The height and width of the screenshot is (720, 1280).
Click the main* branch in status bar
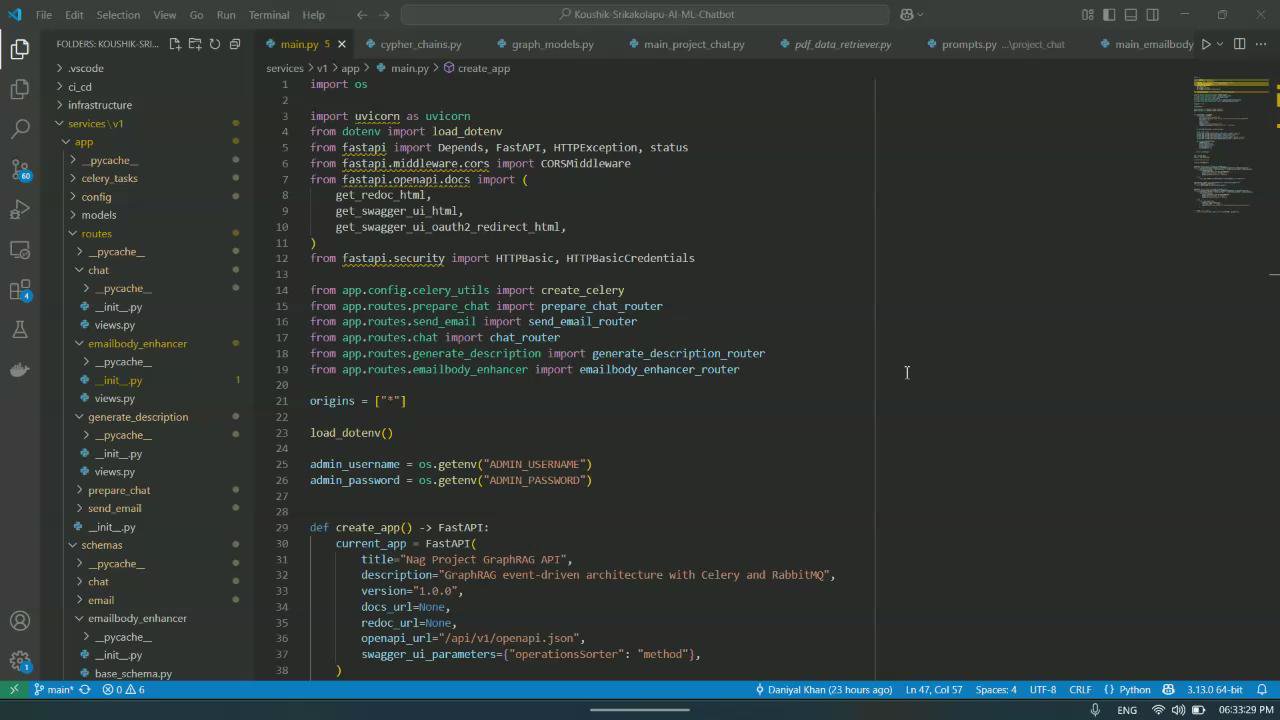[x=54, y=689]
